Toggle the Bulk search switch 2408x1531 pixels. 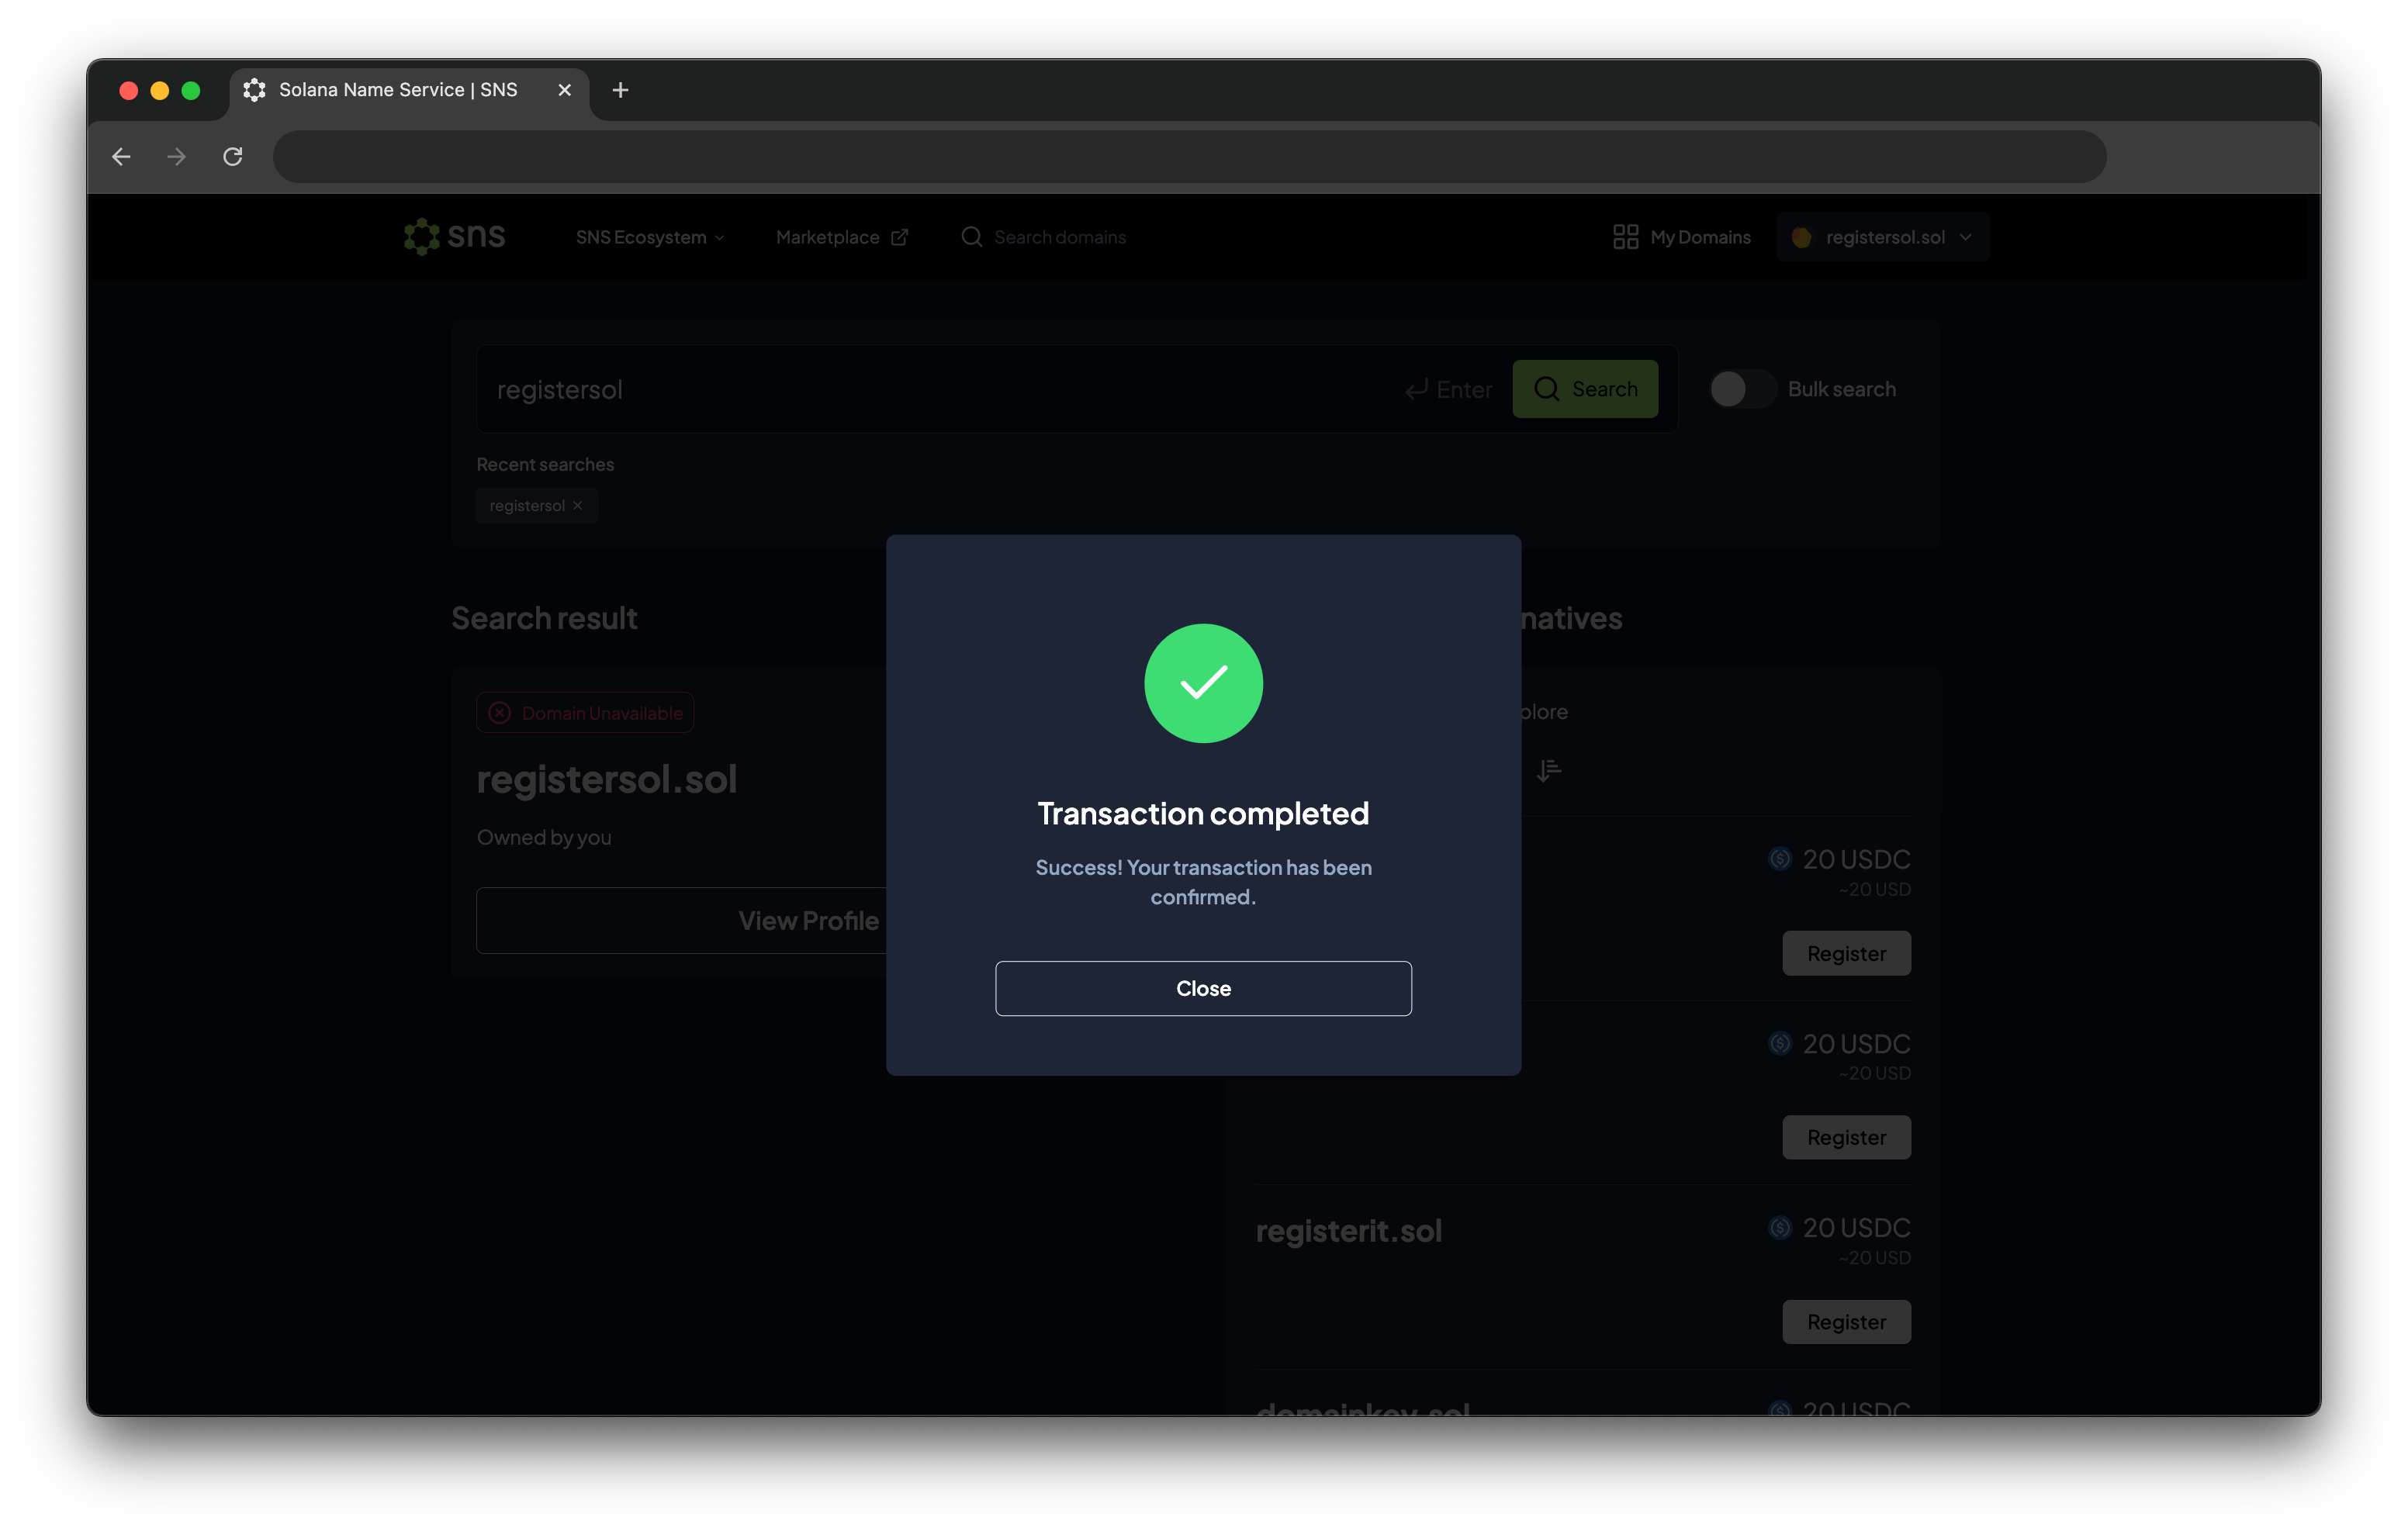coord(1741,389)
